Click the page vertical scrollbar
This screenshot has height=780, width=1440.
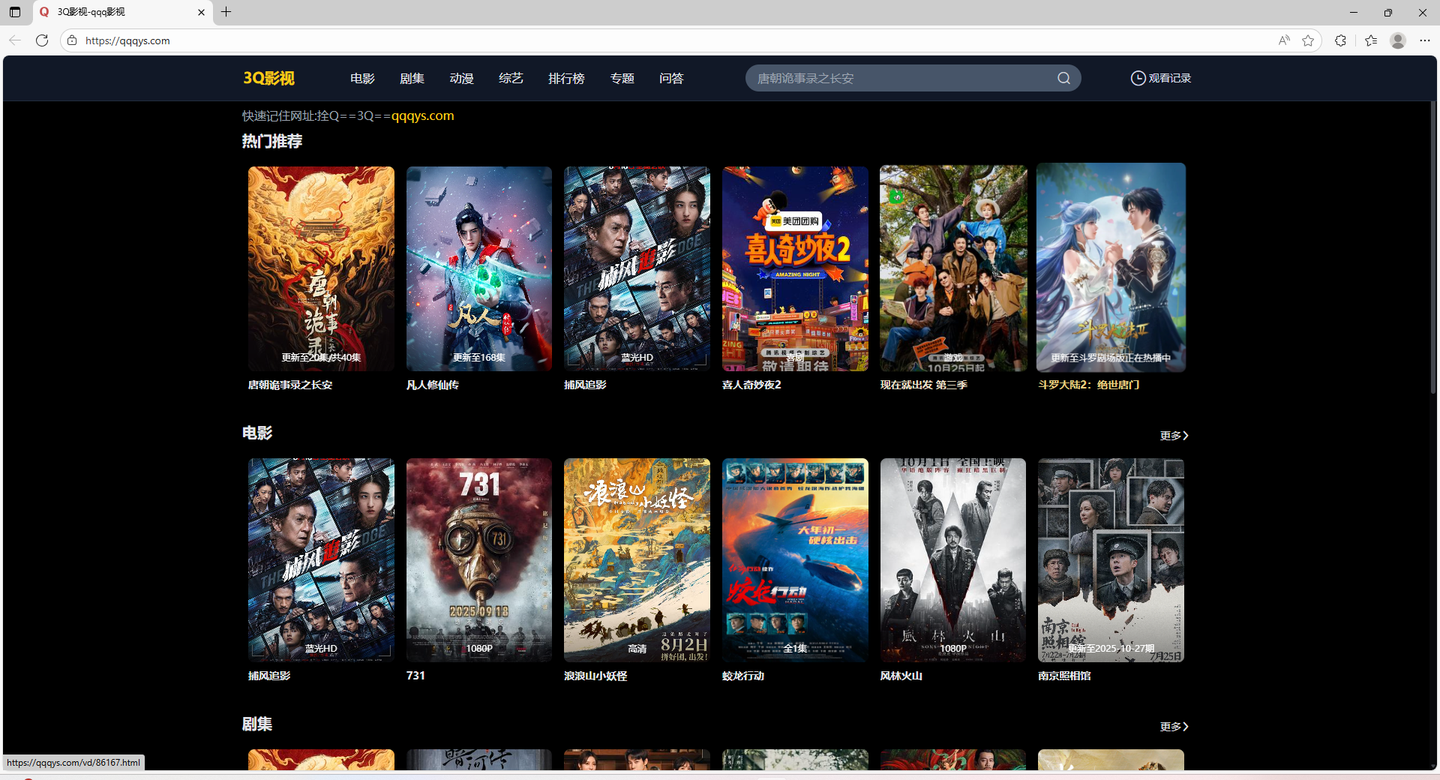pos(1434,245)
